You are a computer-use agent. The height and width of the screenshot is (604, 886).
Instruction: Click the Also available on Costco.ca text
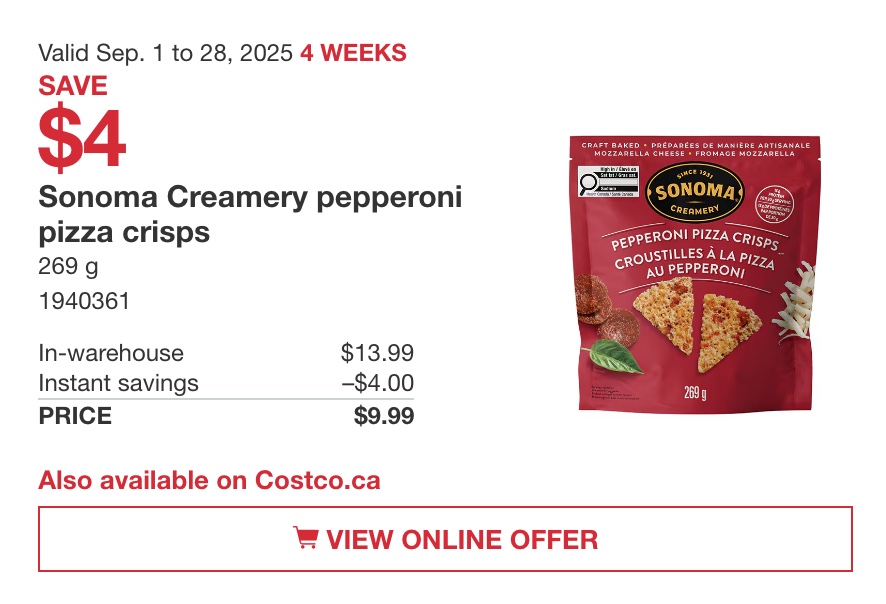[209, 481]
